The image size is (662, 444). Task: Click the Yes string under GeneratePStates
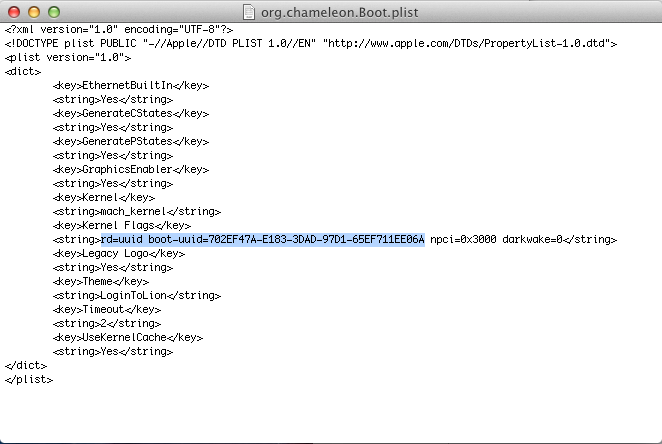[x=113, y=155]
